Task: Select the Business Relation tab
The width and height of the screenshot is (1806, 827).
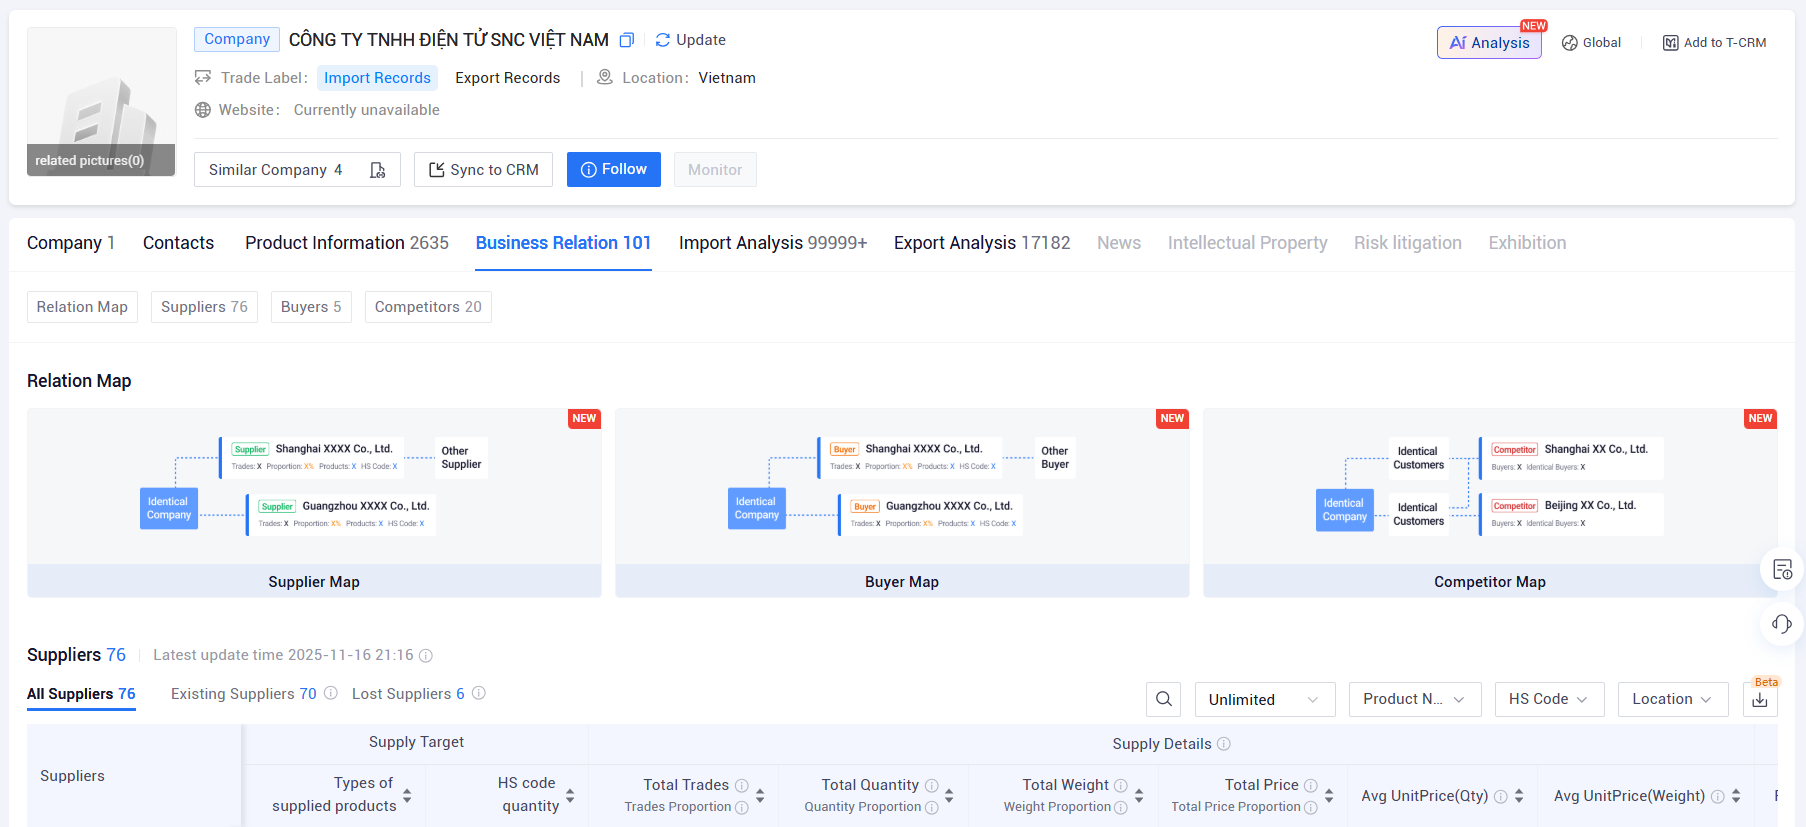Action: (x=564, y=243)
